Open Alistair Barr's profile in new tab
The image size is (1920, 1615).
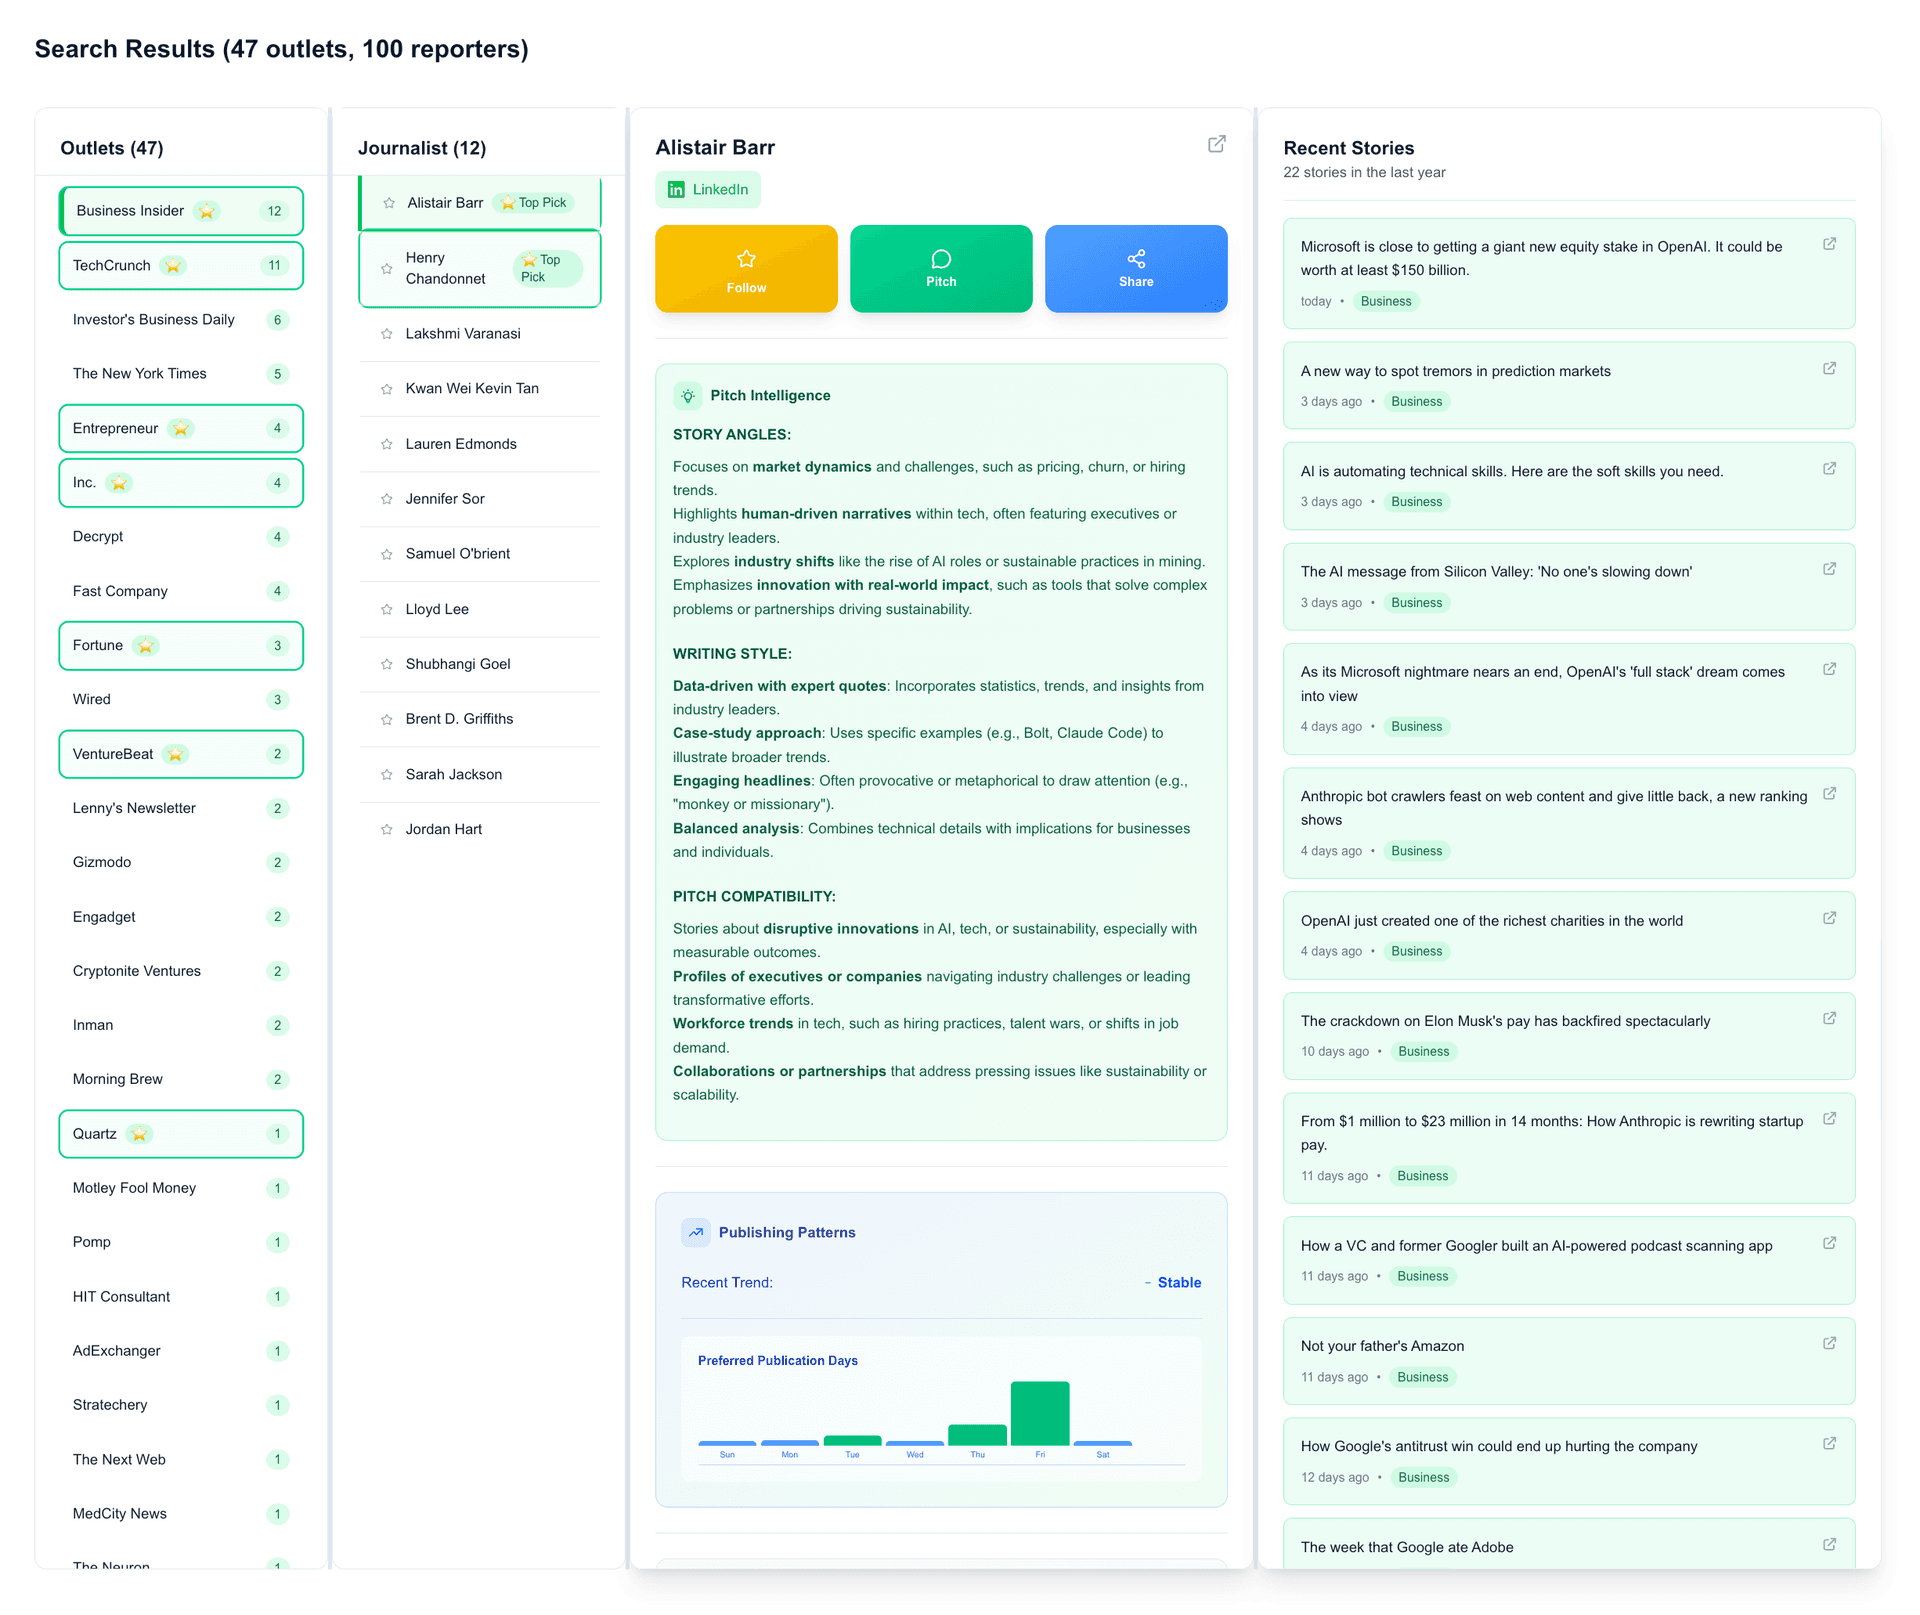point(1216,145)
